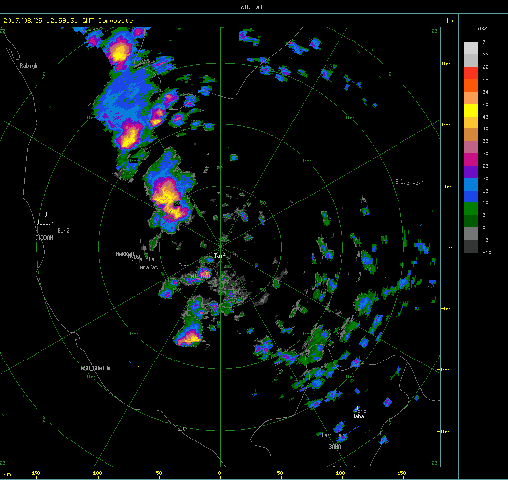
Task: Click the dBZ unit label above the color legend
Action: pyautogui.click(x=482, y=29)
